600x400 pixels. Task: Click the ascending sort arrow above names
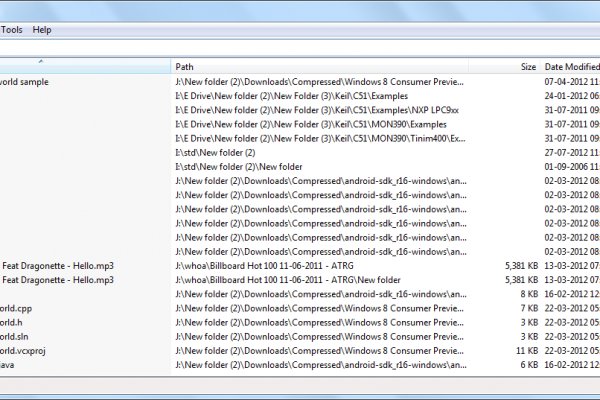coord(40,61)
